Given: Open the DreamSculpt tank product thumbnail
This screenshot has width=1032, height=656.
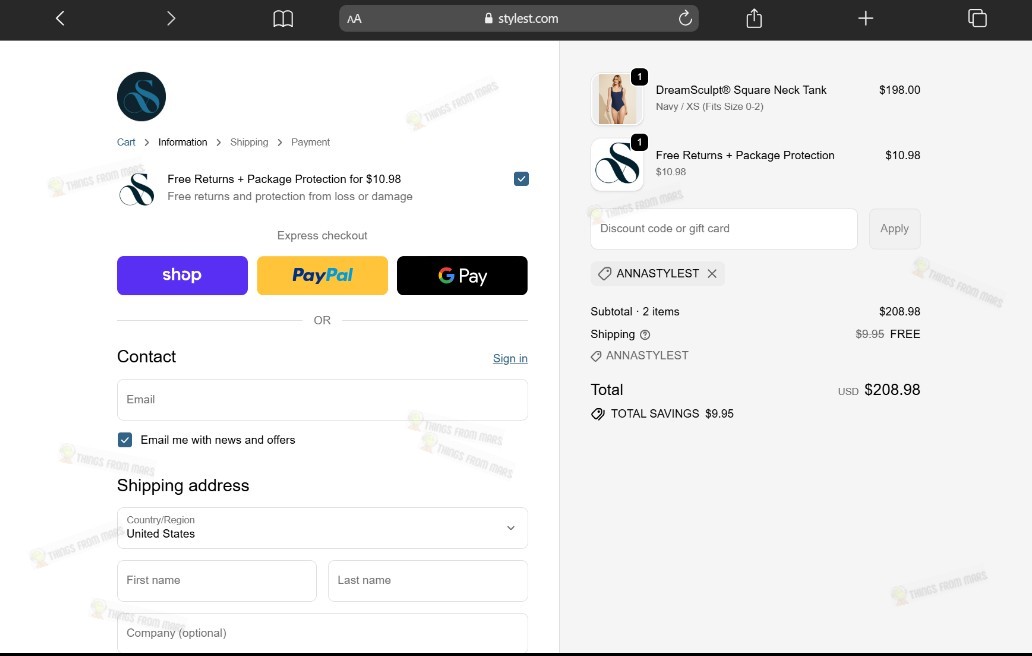Looking at the screenshot, I should (617, 99).
